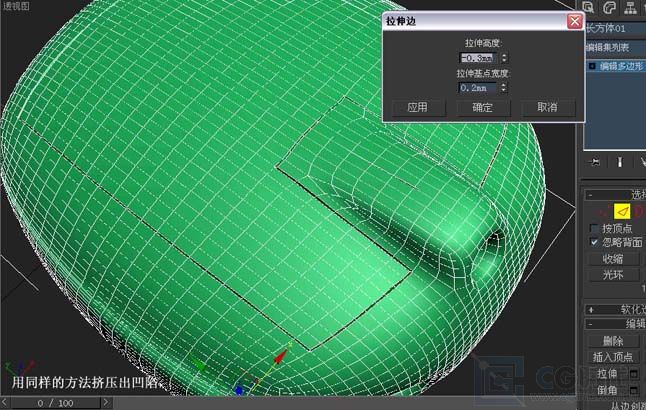Enable the 按顶点 checkbox
The height and width of the screenshot is (410, 646).
pyautogui.click(x=594, y=228)
